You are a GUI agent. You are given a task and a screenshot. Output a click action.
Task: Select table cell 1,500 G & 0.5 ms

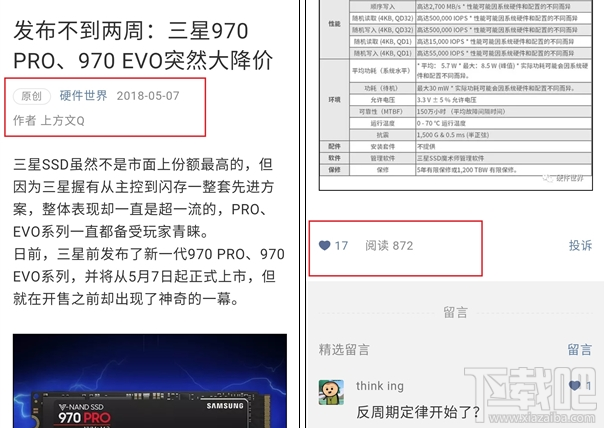(x=453, y=135)
